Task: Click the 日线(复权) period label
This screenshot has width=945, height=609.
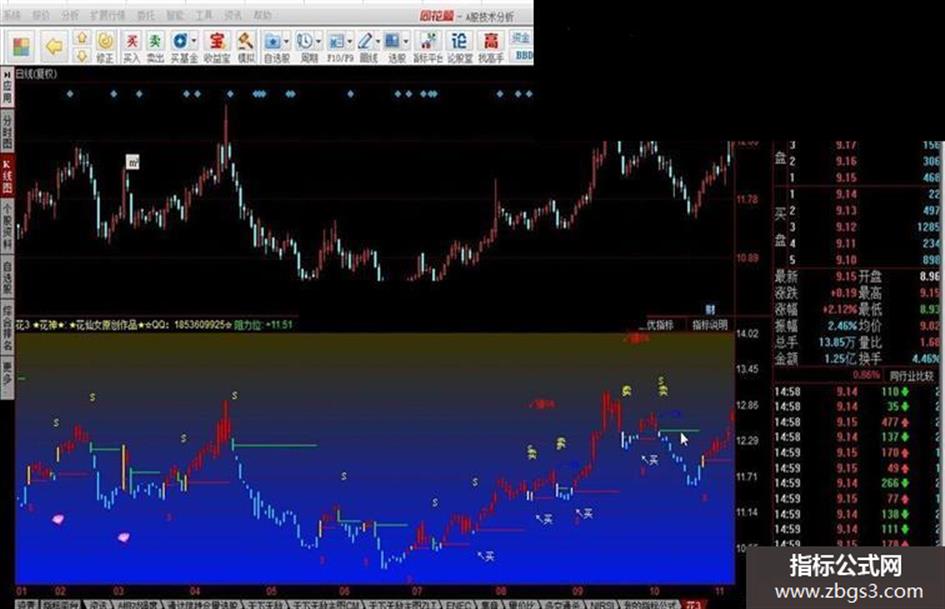Action: click(36, 74)
